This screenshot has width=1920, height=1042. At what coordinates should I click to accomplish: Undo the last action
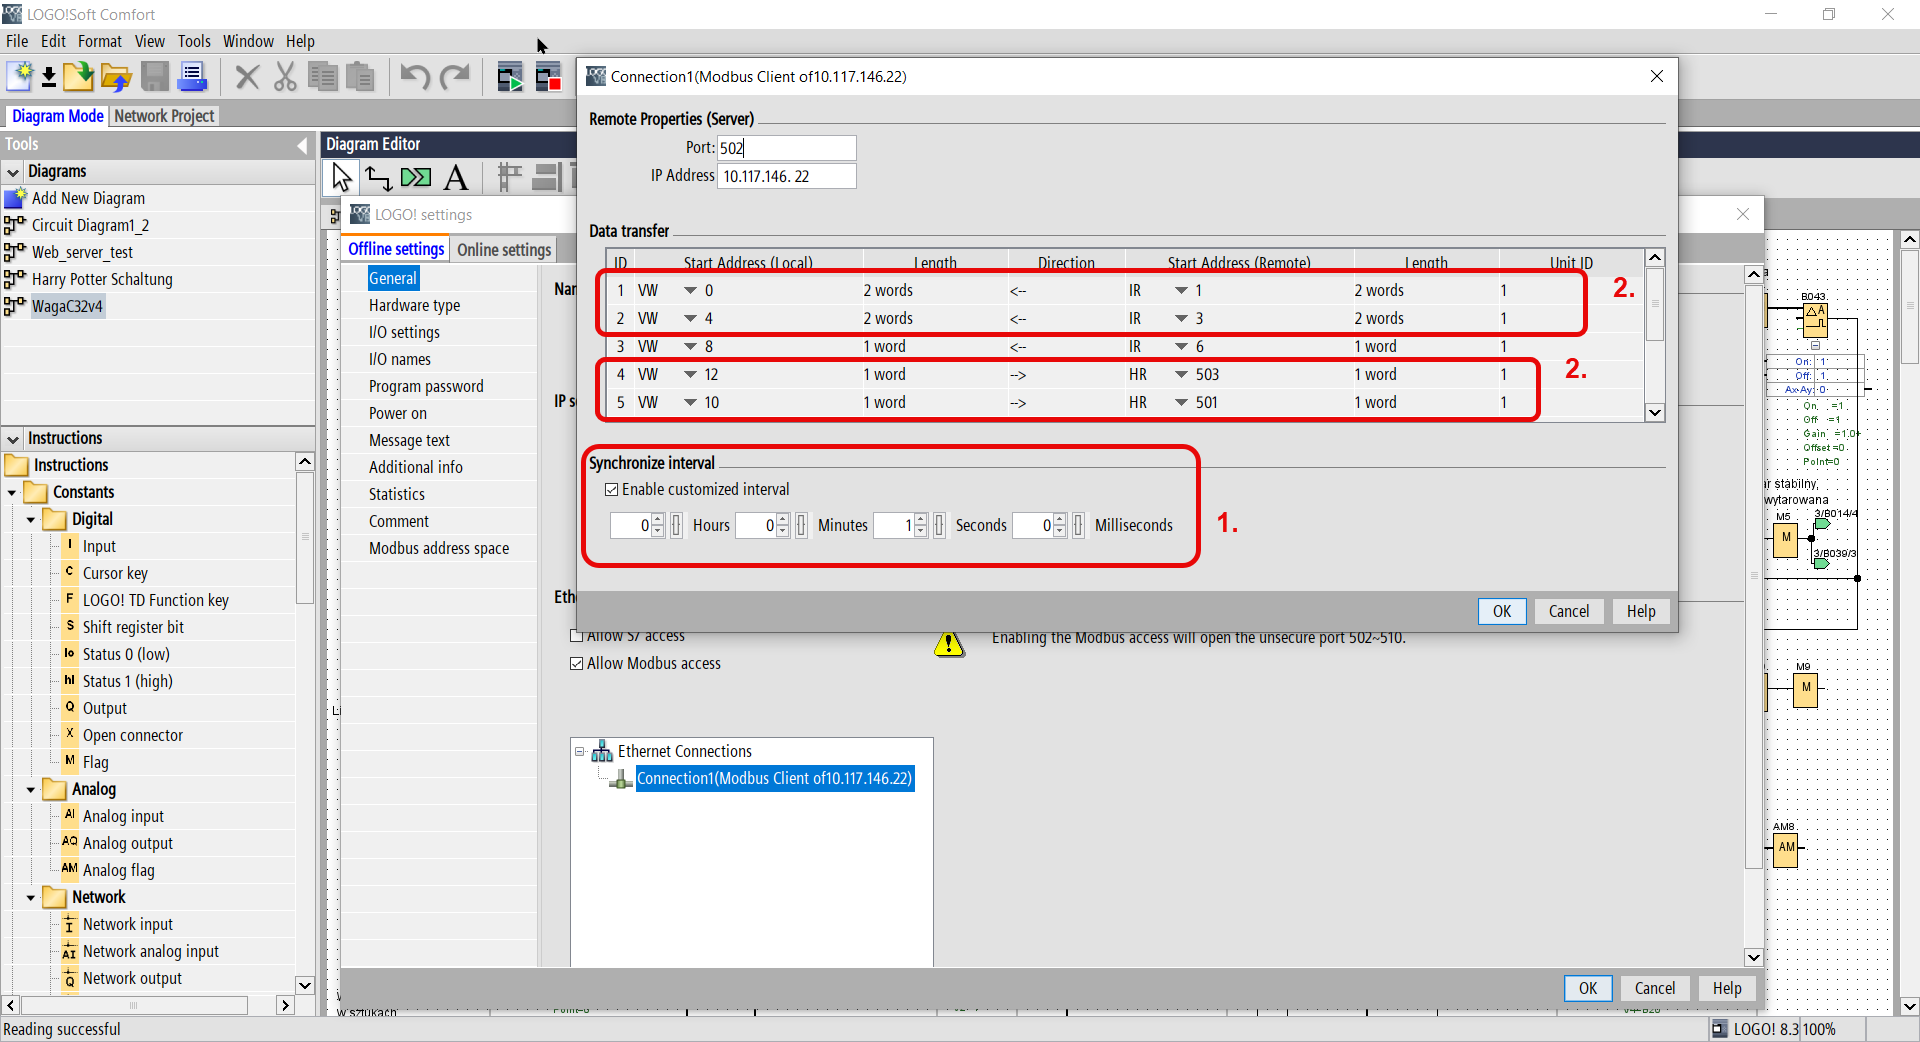click(x=415, y=77)
